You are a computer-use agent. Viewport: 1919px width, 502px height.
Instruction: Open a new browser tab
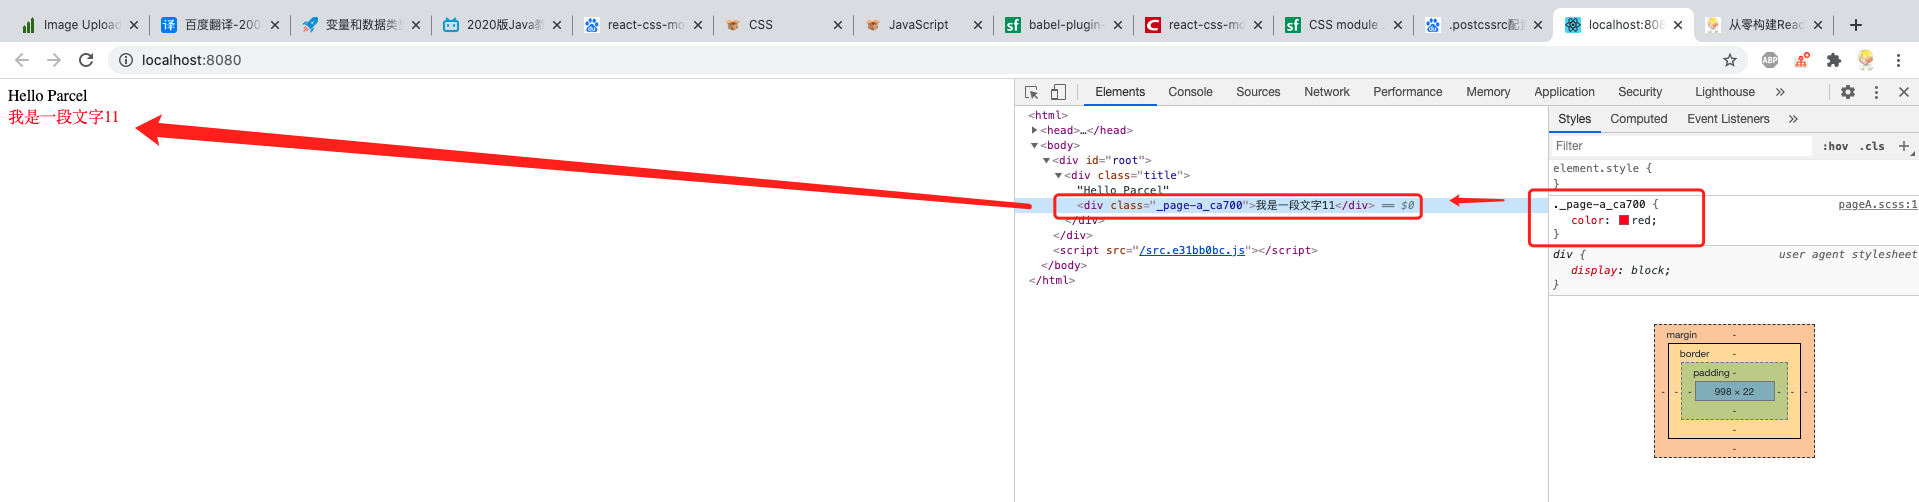[1856, 25]
